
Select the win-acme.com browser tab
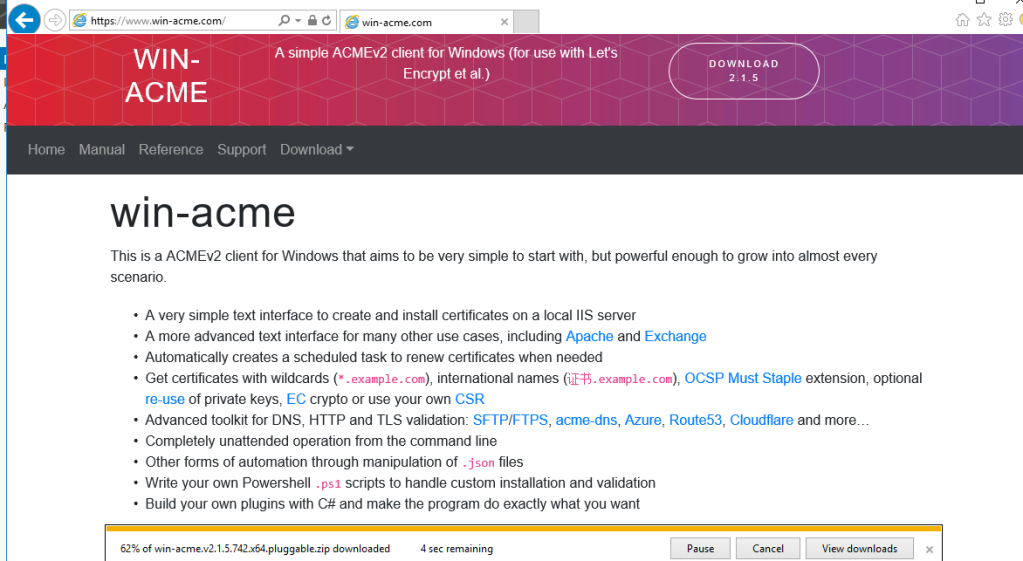point(426,22)
